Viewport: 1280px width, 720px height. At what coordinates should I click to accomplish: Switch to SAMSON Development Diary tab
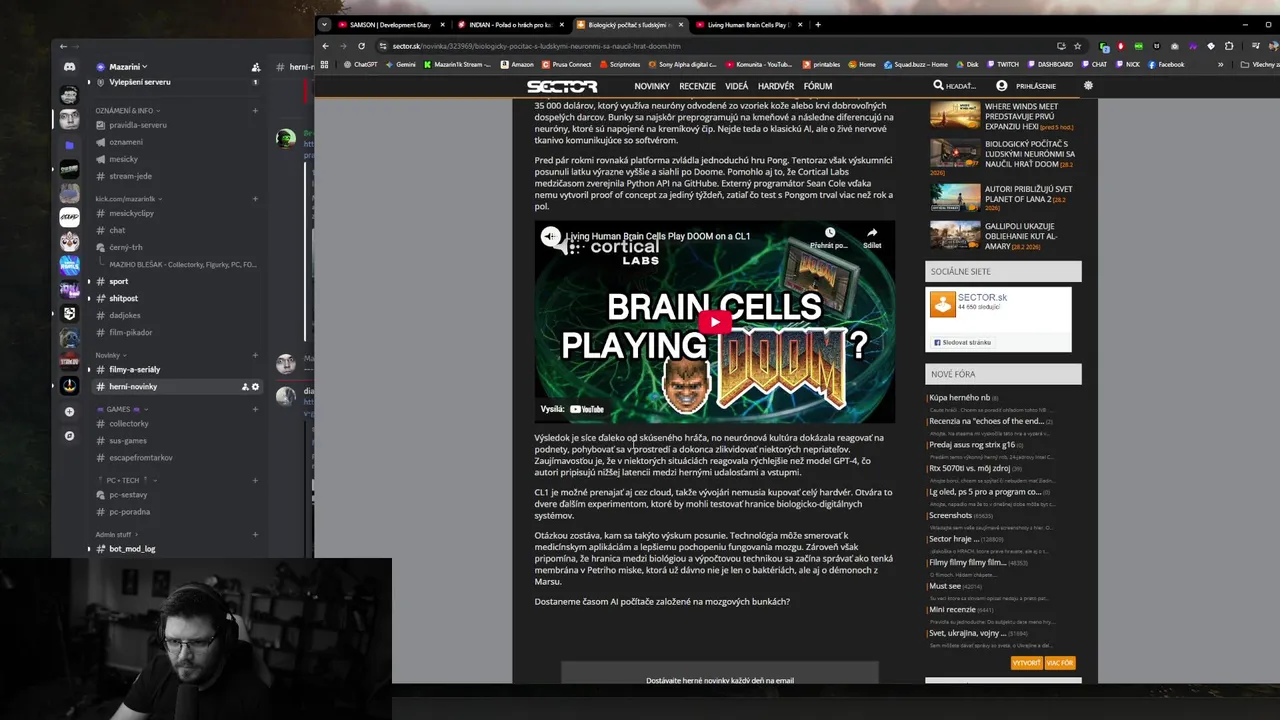click(x=390, y=25)
